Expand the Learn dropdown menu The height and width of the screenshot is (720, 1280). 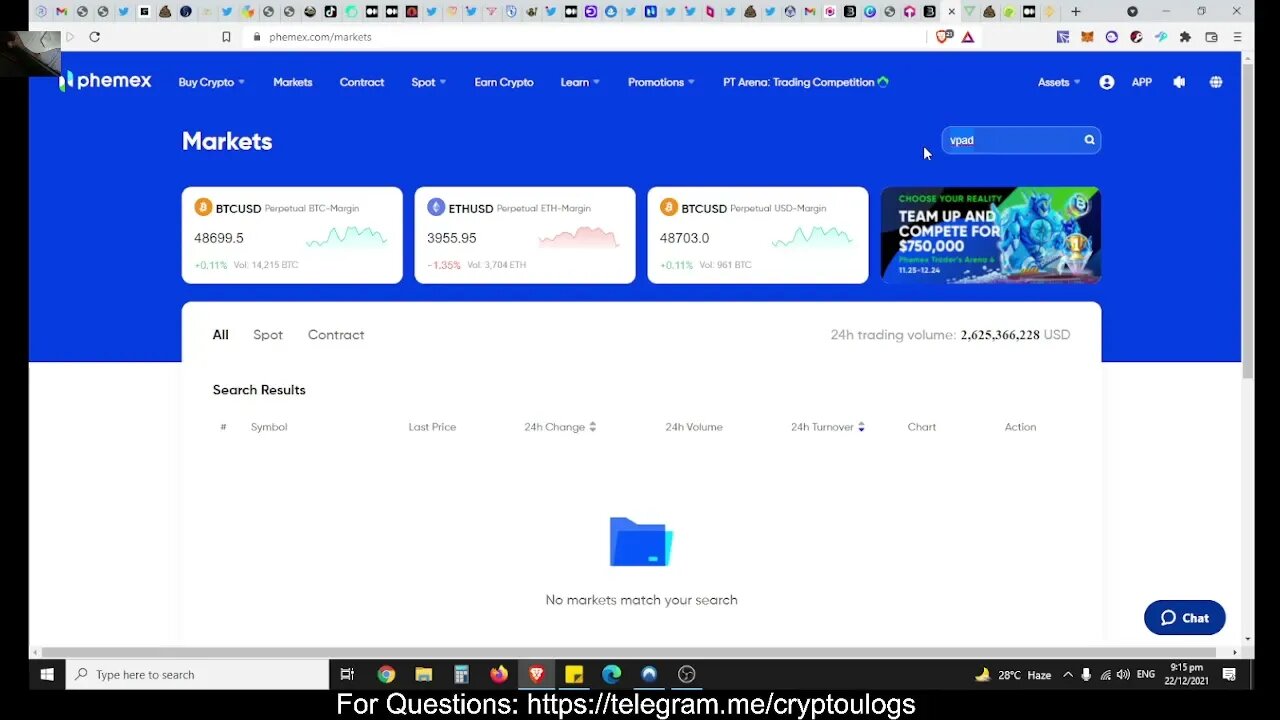(580, 82)
